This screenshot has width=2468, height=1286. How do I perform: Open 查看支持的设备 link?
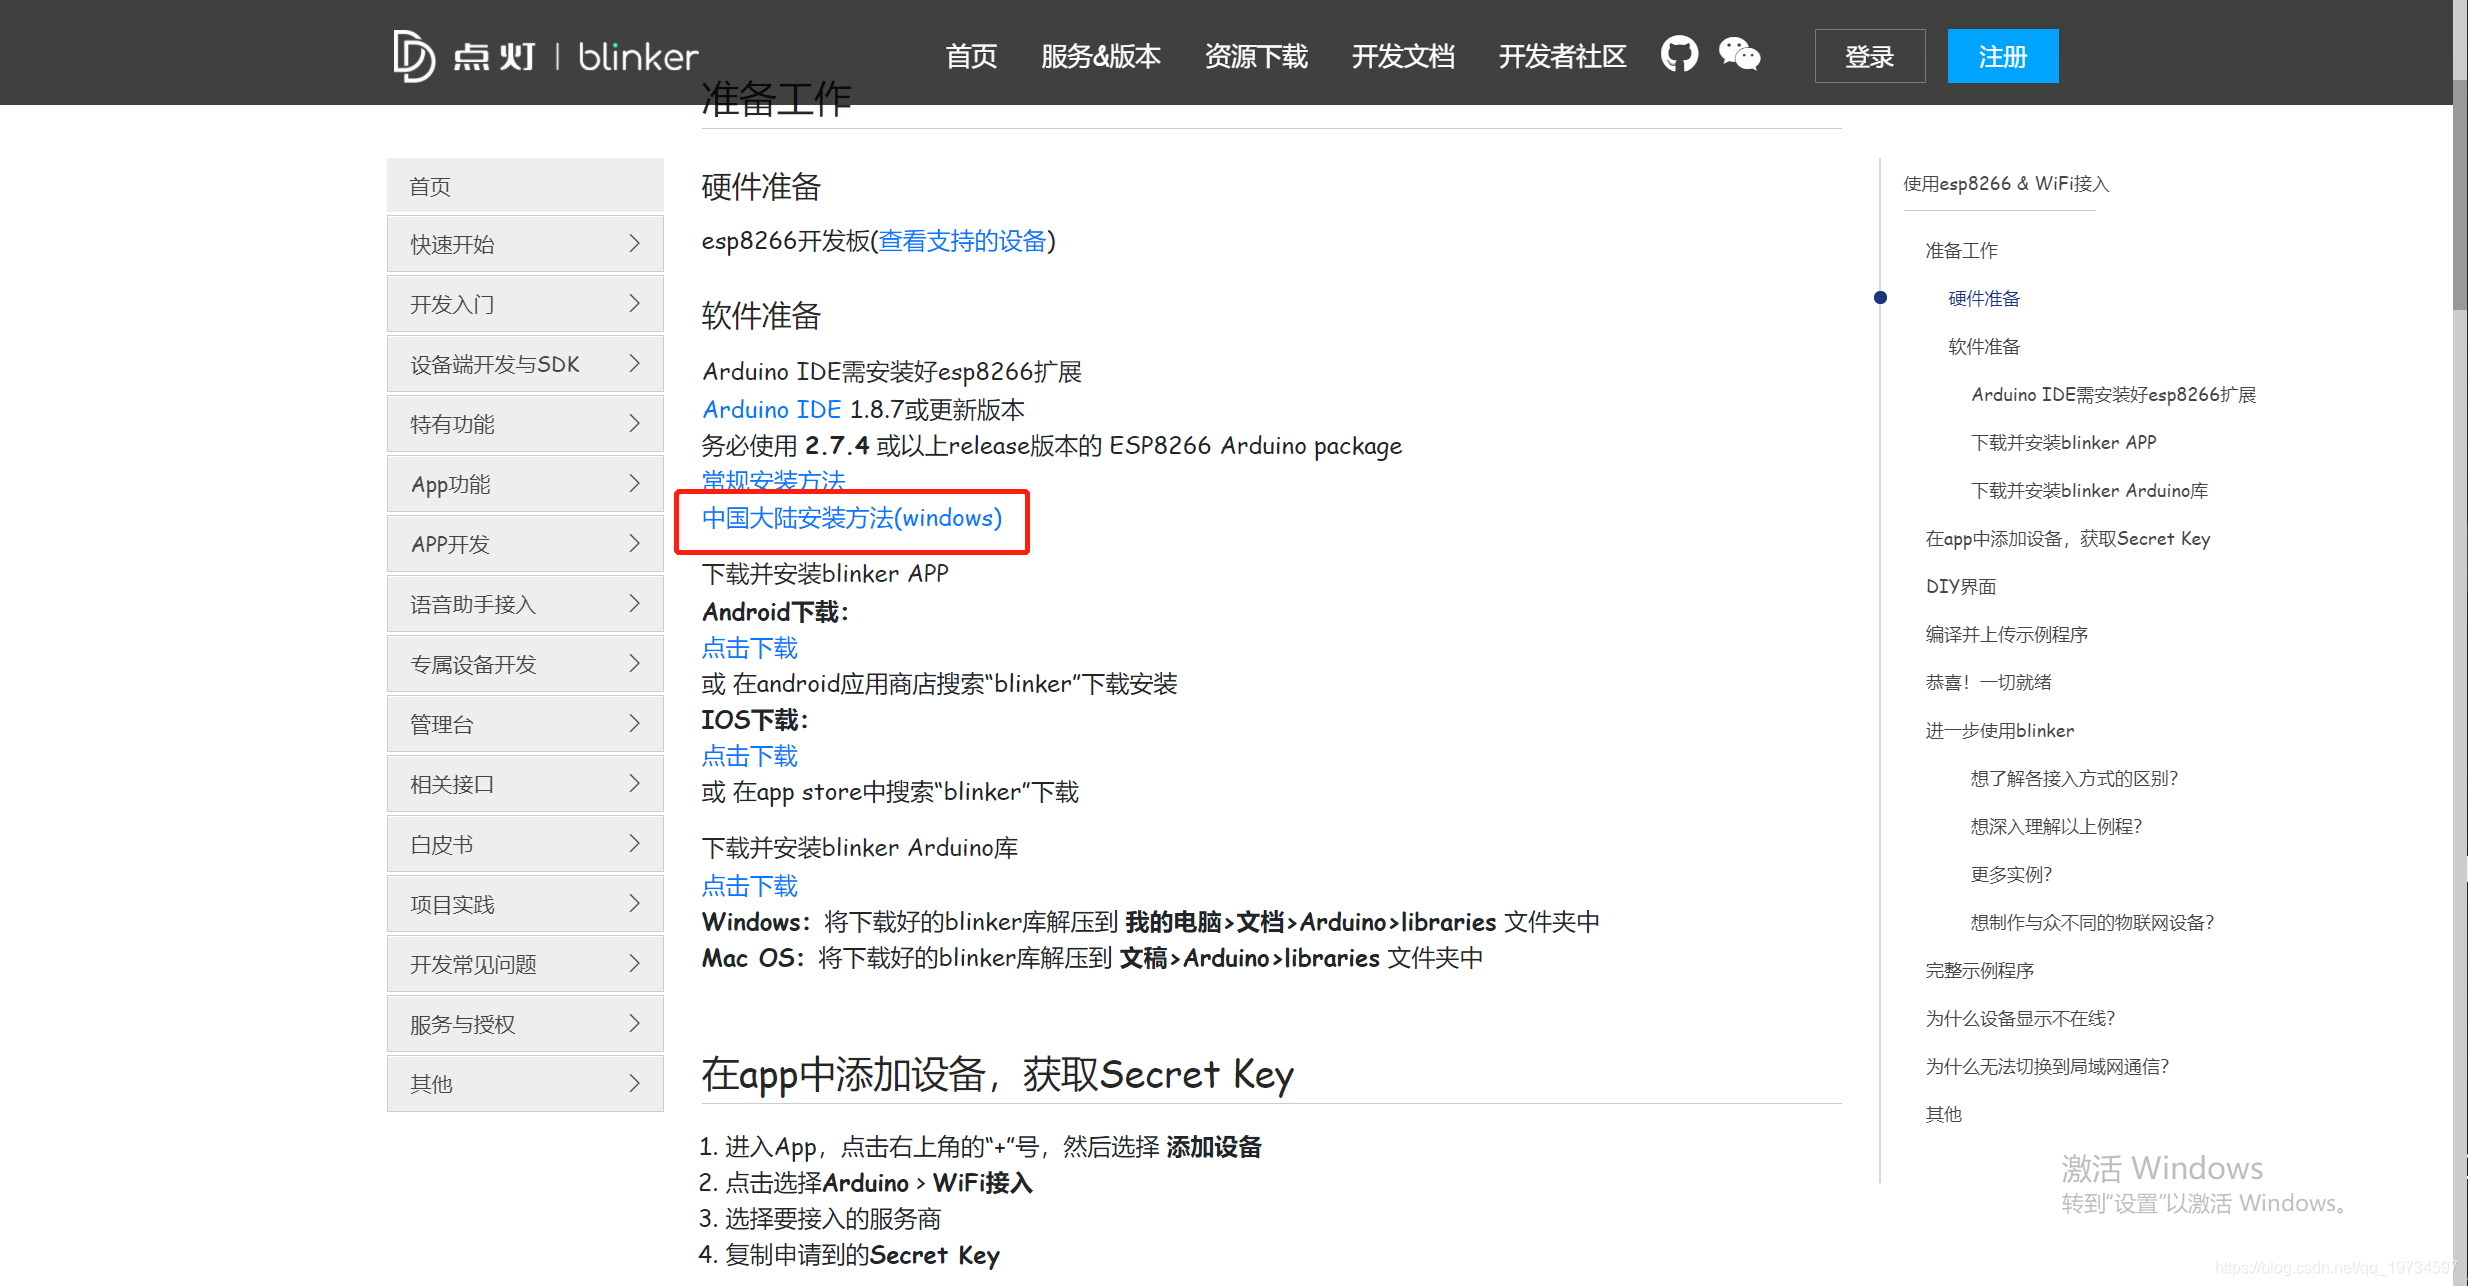point(963,240)
